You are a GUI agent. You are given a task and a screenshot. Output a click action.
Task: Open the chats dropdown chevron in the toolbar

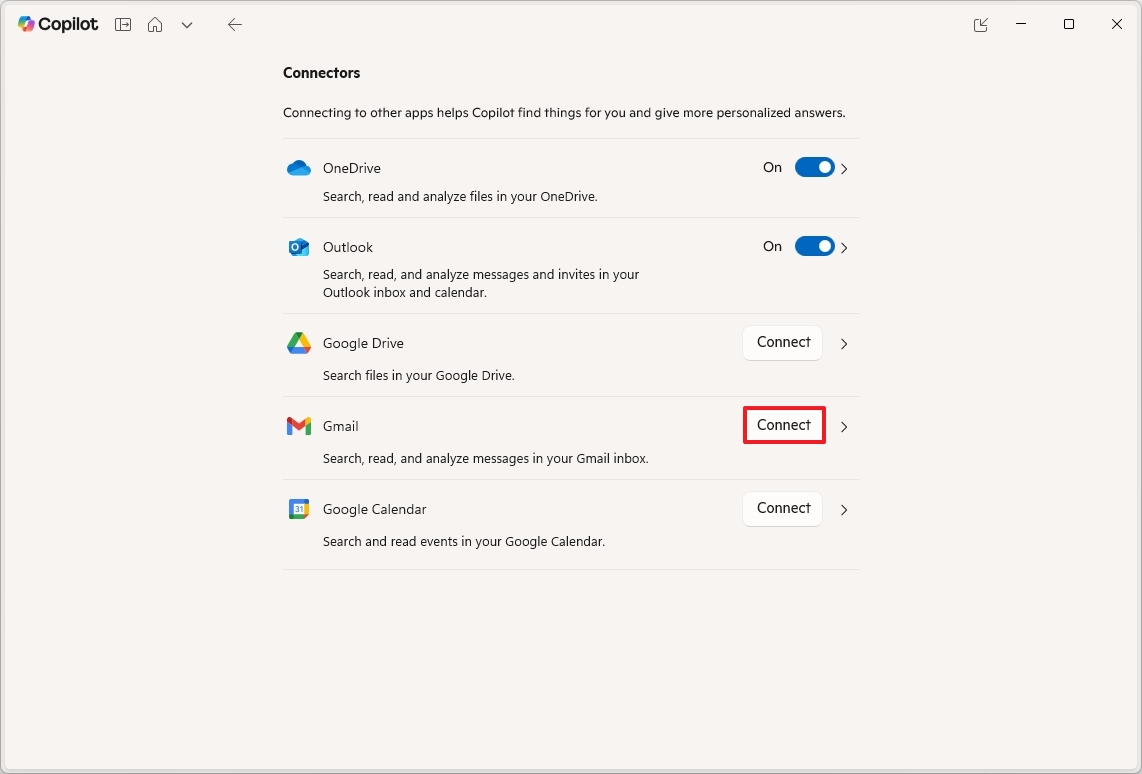point(187,24)
